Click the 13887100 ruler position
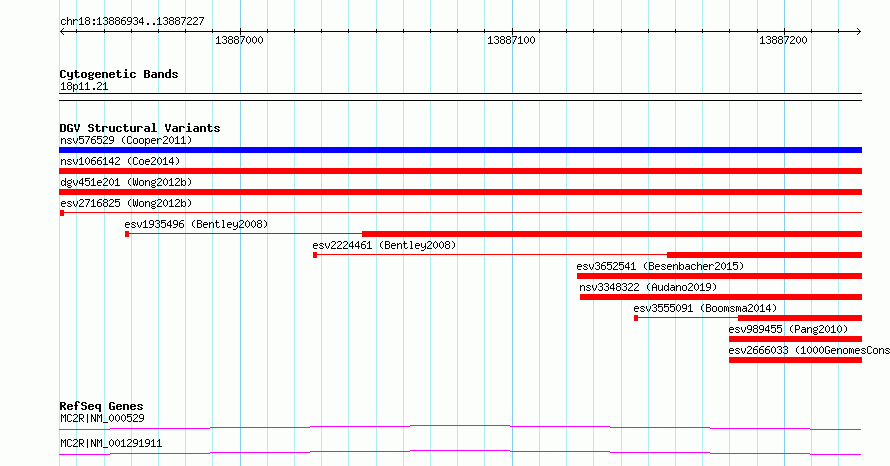Screen dimensions: 890x466 (511, 40)
